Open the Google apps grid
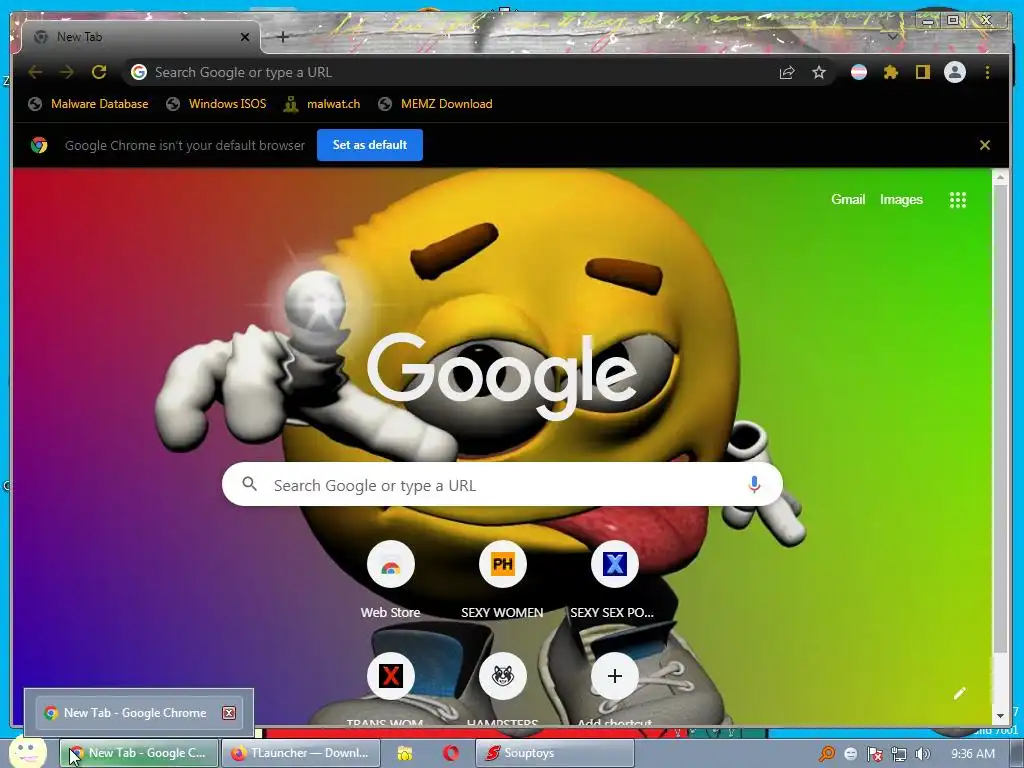This screenshot has height=768, width=1024. click(957, 200)
